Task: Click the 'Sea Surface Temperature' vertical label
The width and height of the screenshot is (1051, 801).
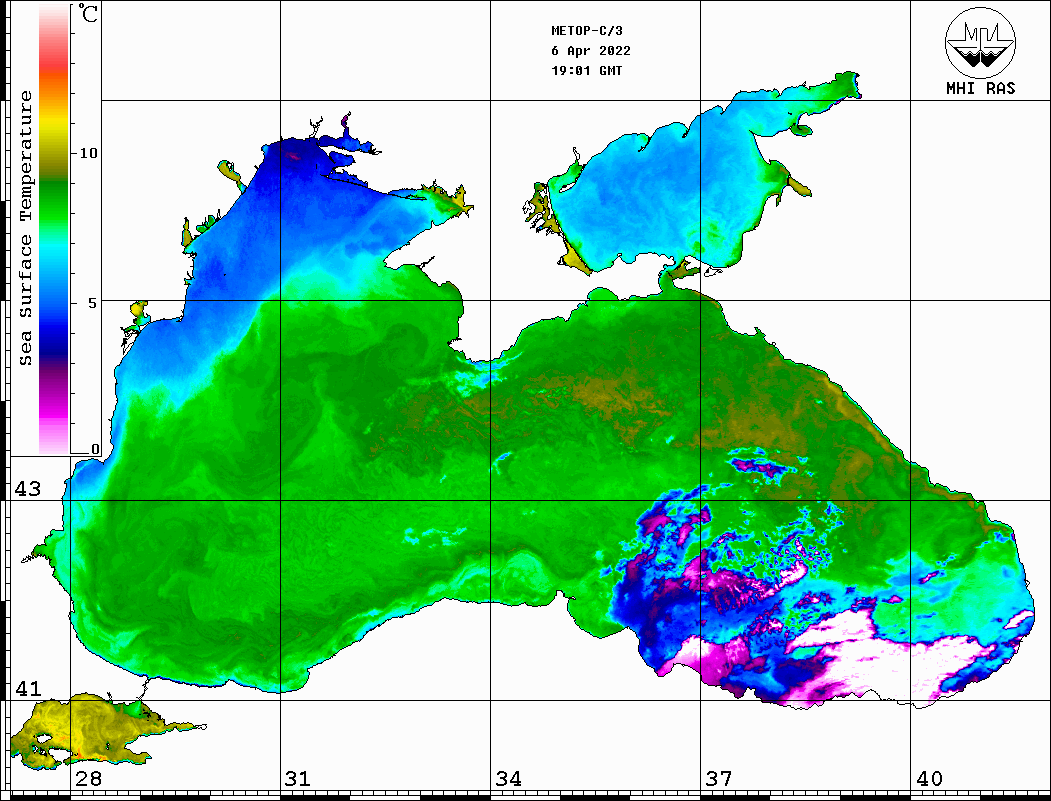Action: pos(25,228)
